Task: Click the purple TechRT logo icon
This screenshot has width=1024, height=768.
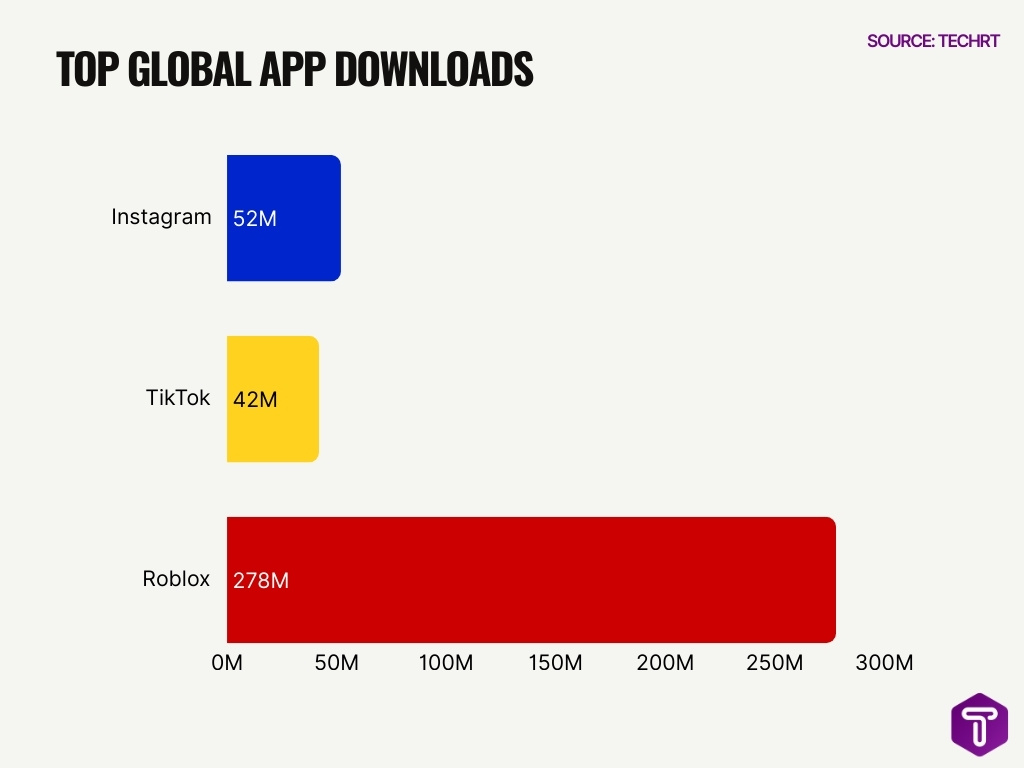Action: point(978,724)
